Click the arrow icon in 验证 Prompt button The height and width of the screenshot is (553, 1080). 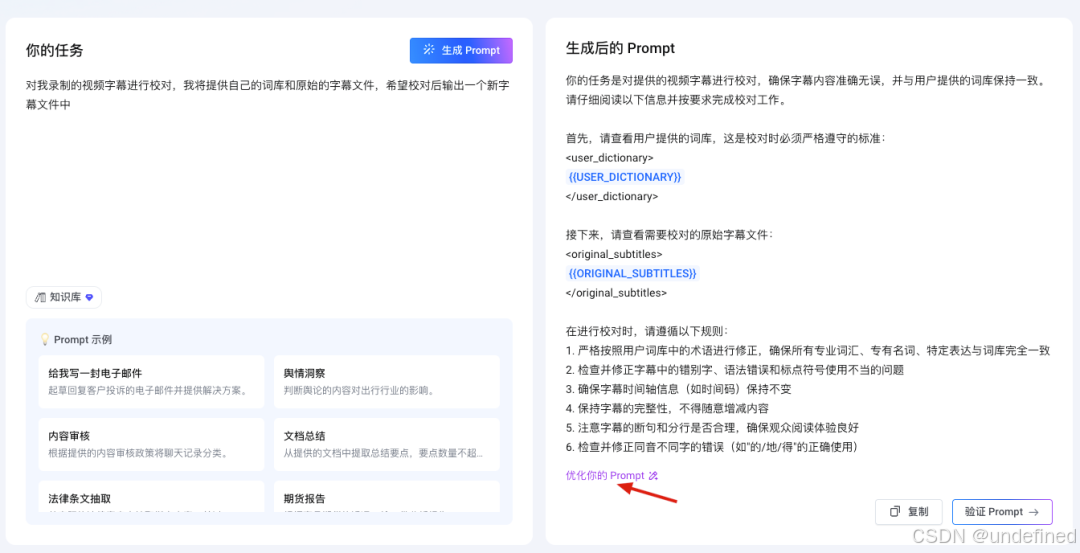1033,512
